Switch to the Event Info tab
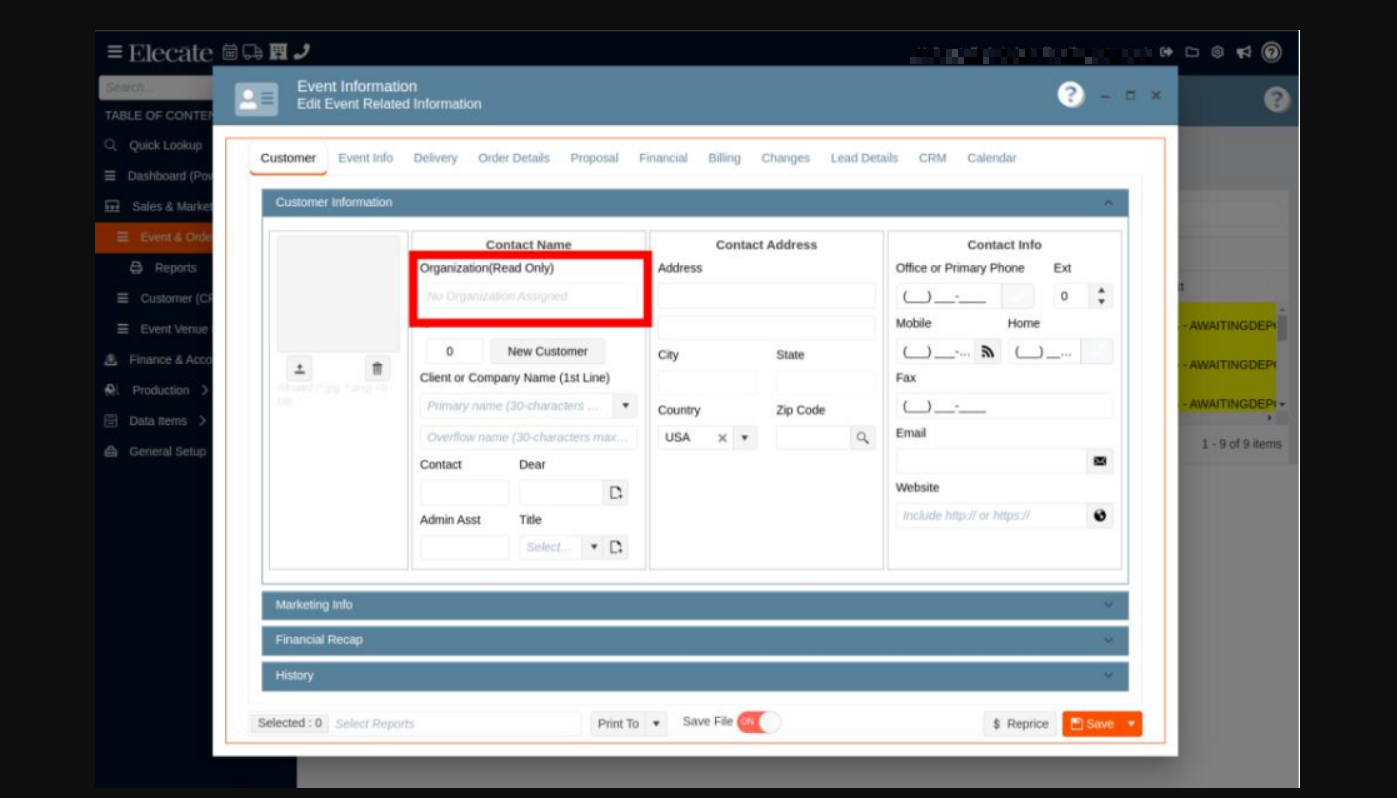The height and width of the screenshot is (798, 1397). click(x=365, y=158)
